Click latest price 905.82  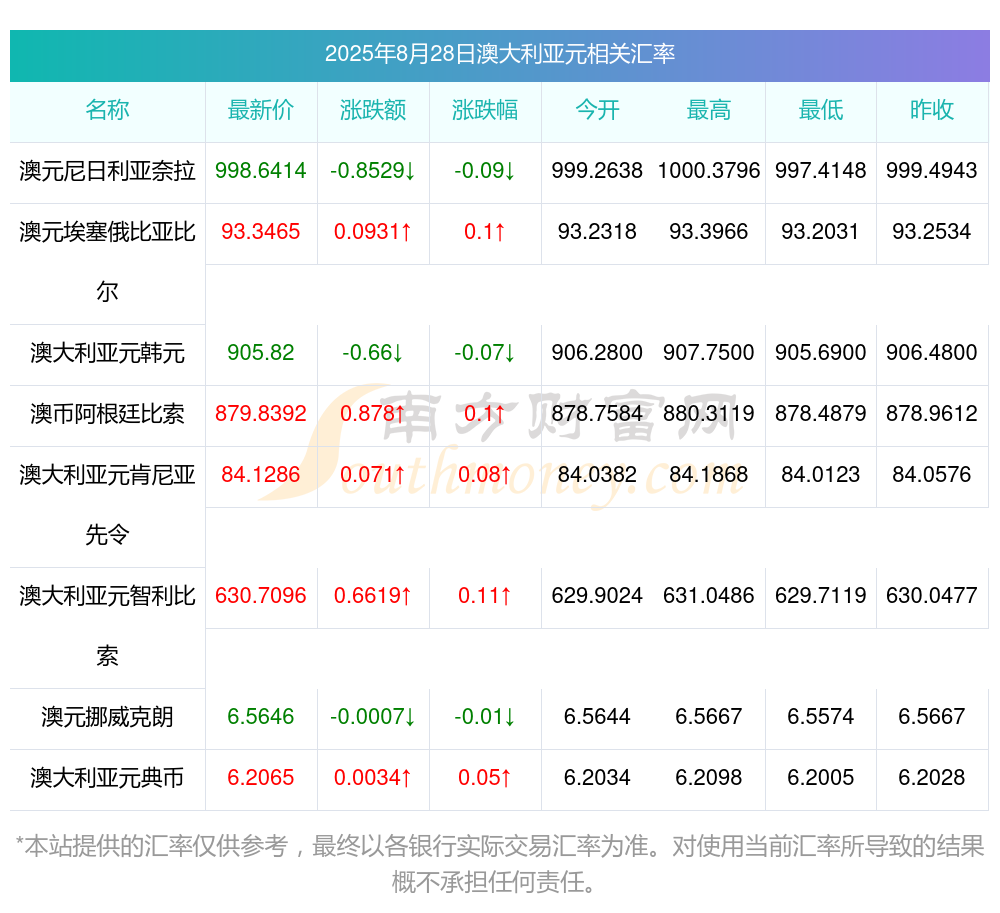pos(260,353)
